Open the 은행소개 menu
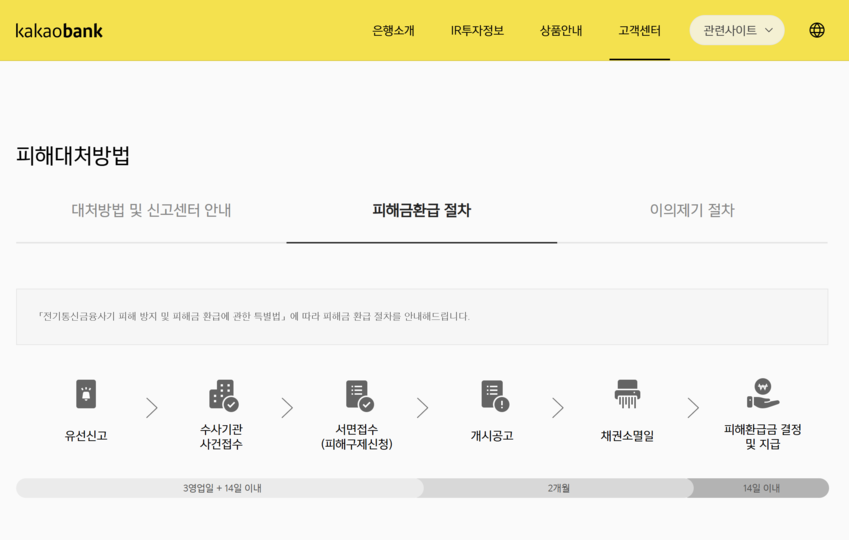 393,30
